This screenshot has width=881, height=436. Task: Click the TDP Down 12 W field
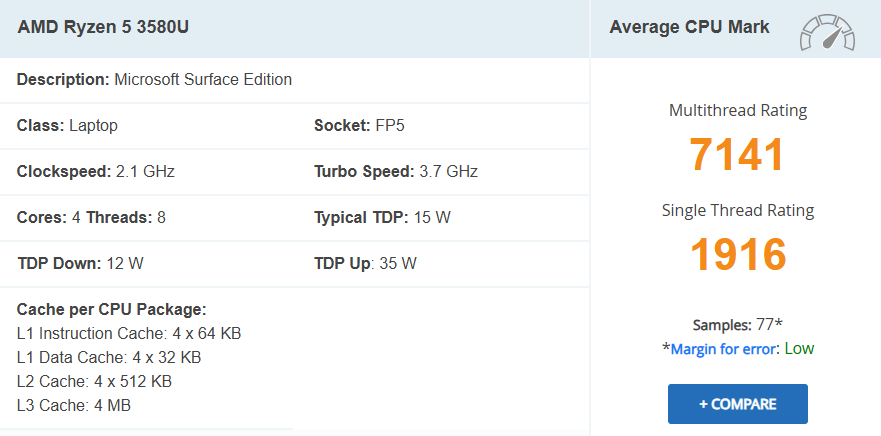point(80,264)
